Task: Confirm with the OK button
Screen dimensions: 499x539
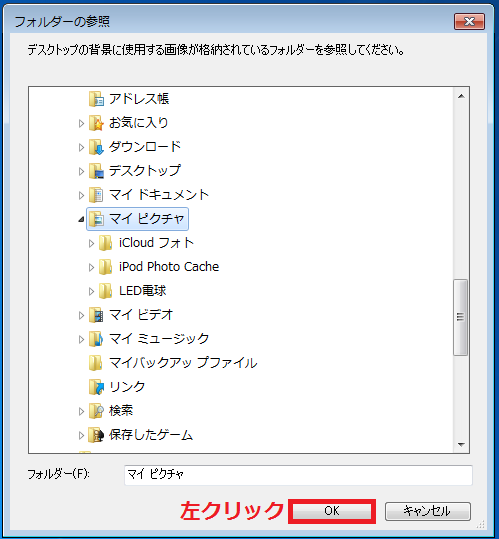Action: (332, 511)
